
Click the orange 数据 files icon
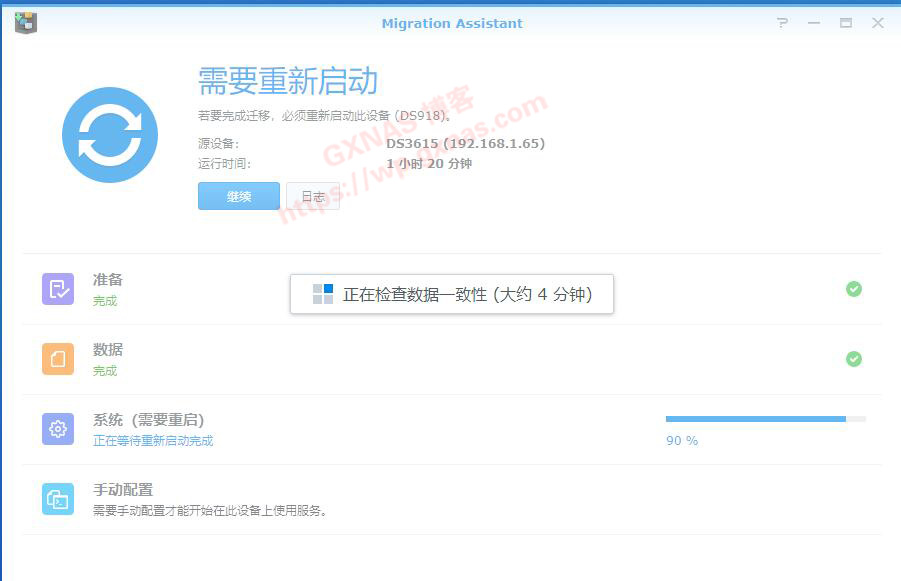[58, 359]
